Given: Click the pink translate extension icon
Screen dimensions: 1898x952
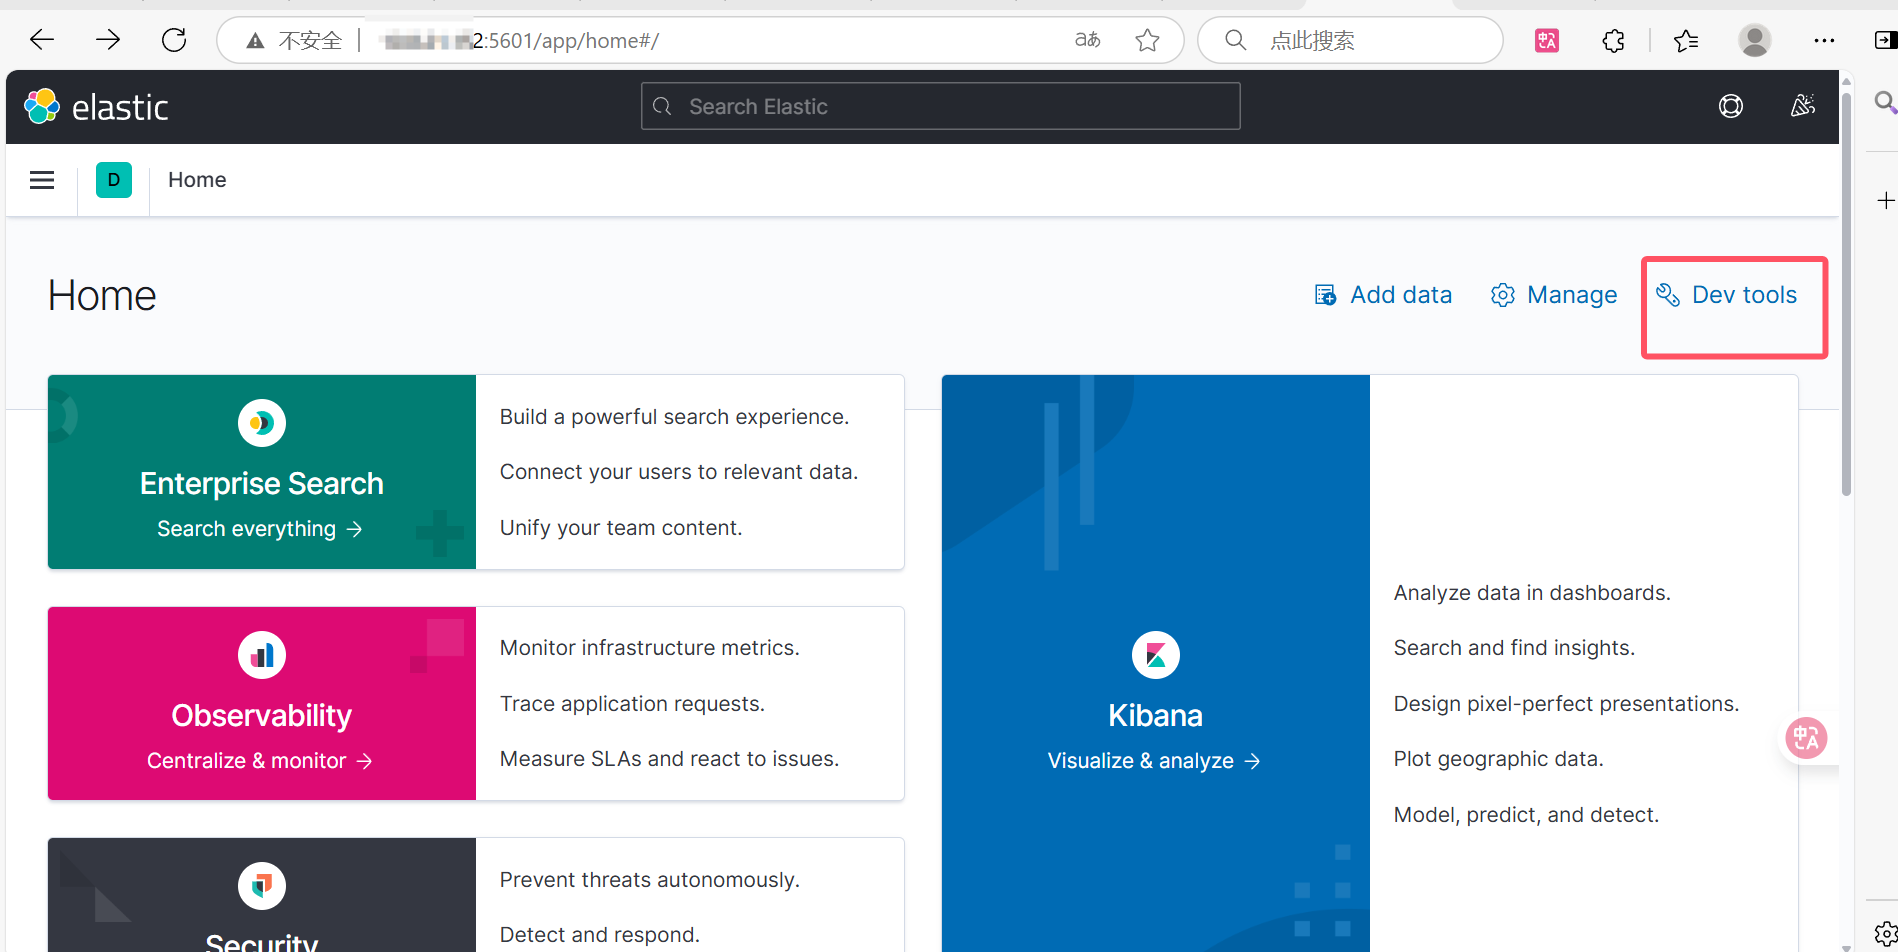Looking at the screenshot, I should [1546, 40].
